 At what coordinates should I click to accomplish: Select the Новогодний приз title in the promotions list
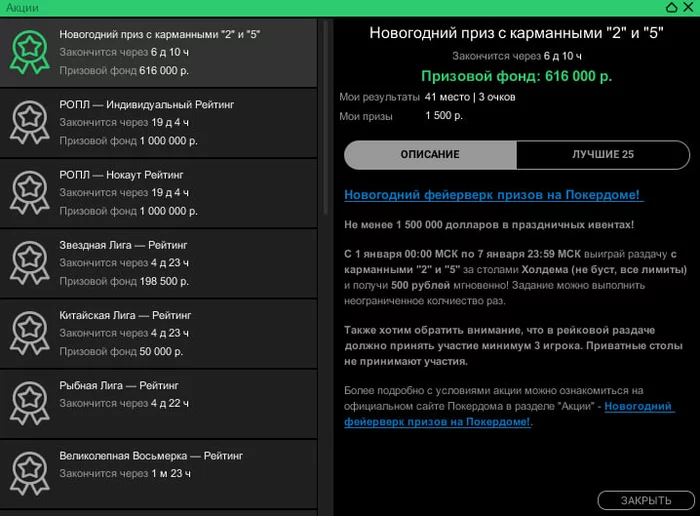click(x=159, y=34)
